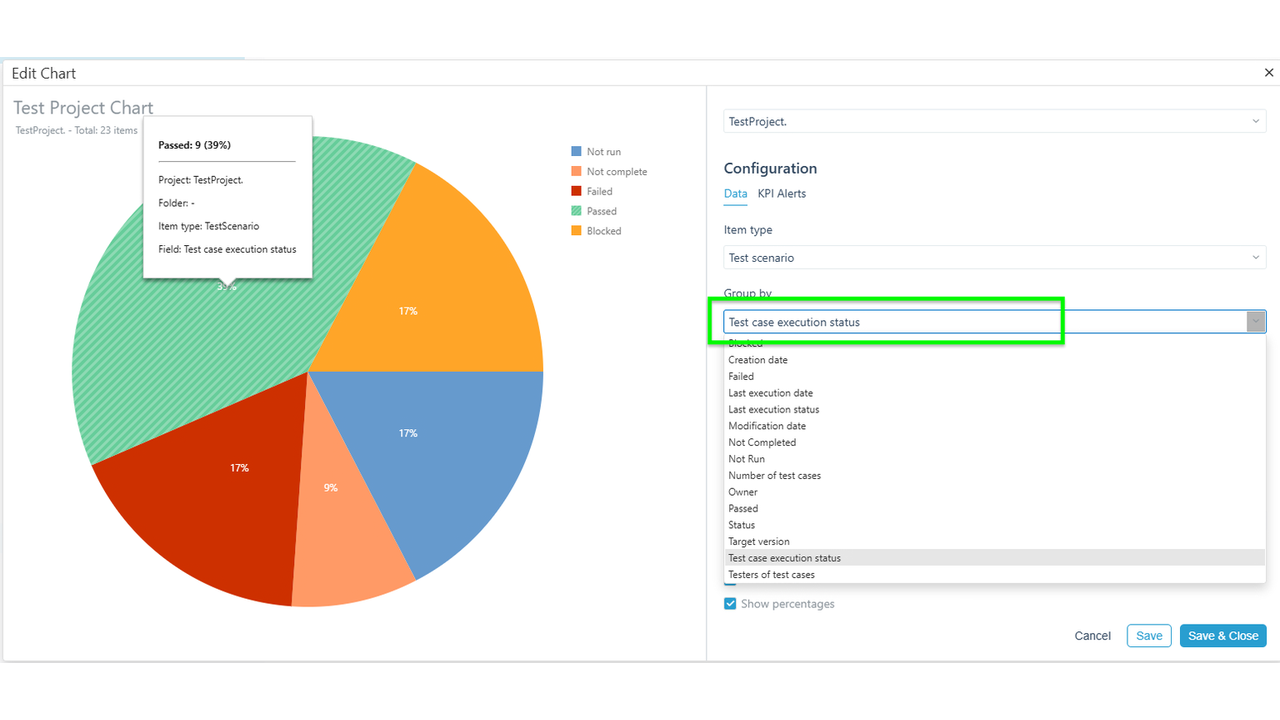Expand the Test scenario item type dropdown
This screenshot has width=1280, height=720.
[995, 258]
